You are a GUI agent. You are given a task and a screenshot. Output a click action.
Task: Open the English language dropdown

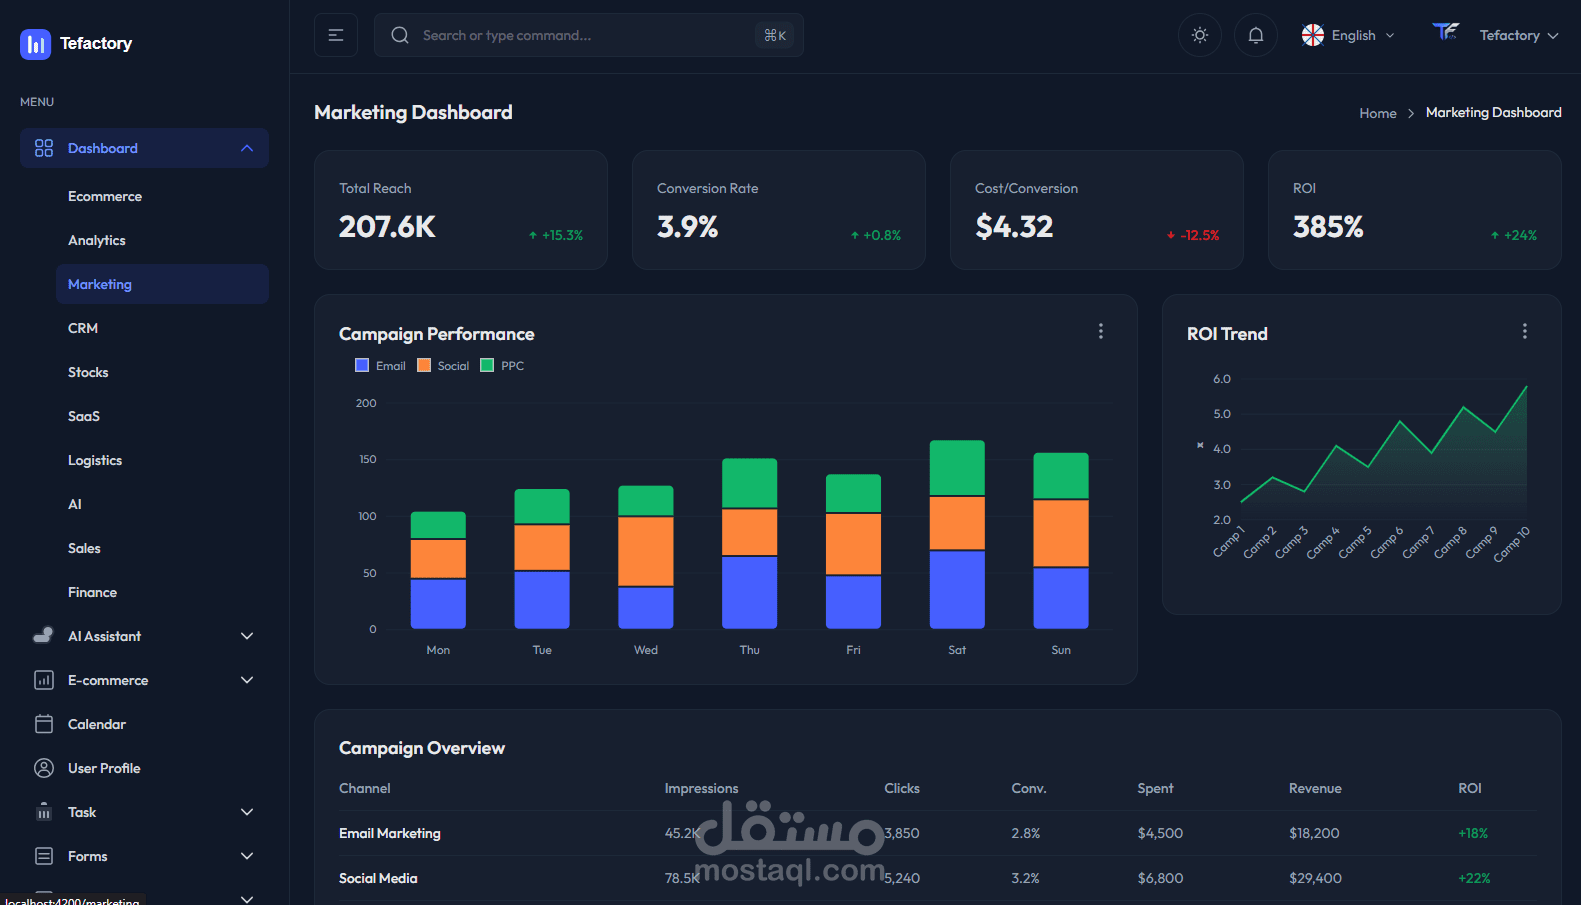click(1348, 35)
